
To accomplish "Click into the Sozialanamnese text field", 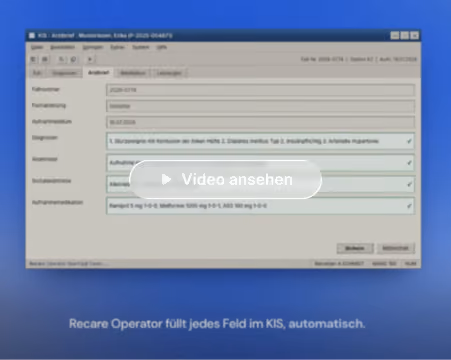I will pos(261,184).
